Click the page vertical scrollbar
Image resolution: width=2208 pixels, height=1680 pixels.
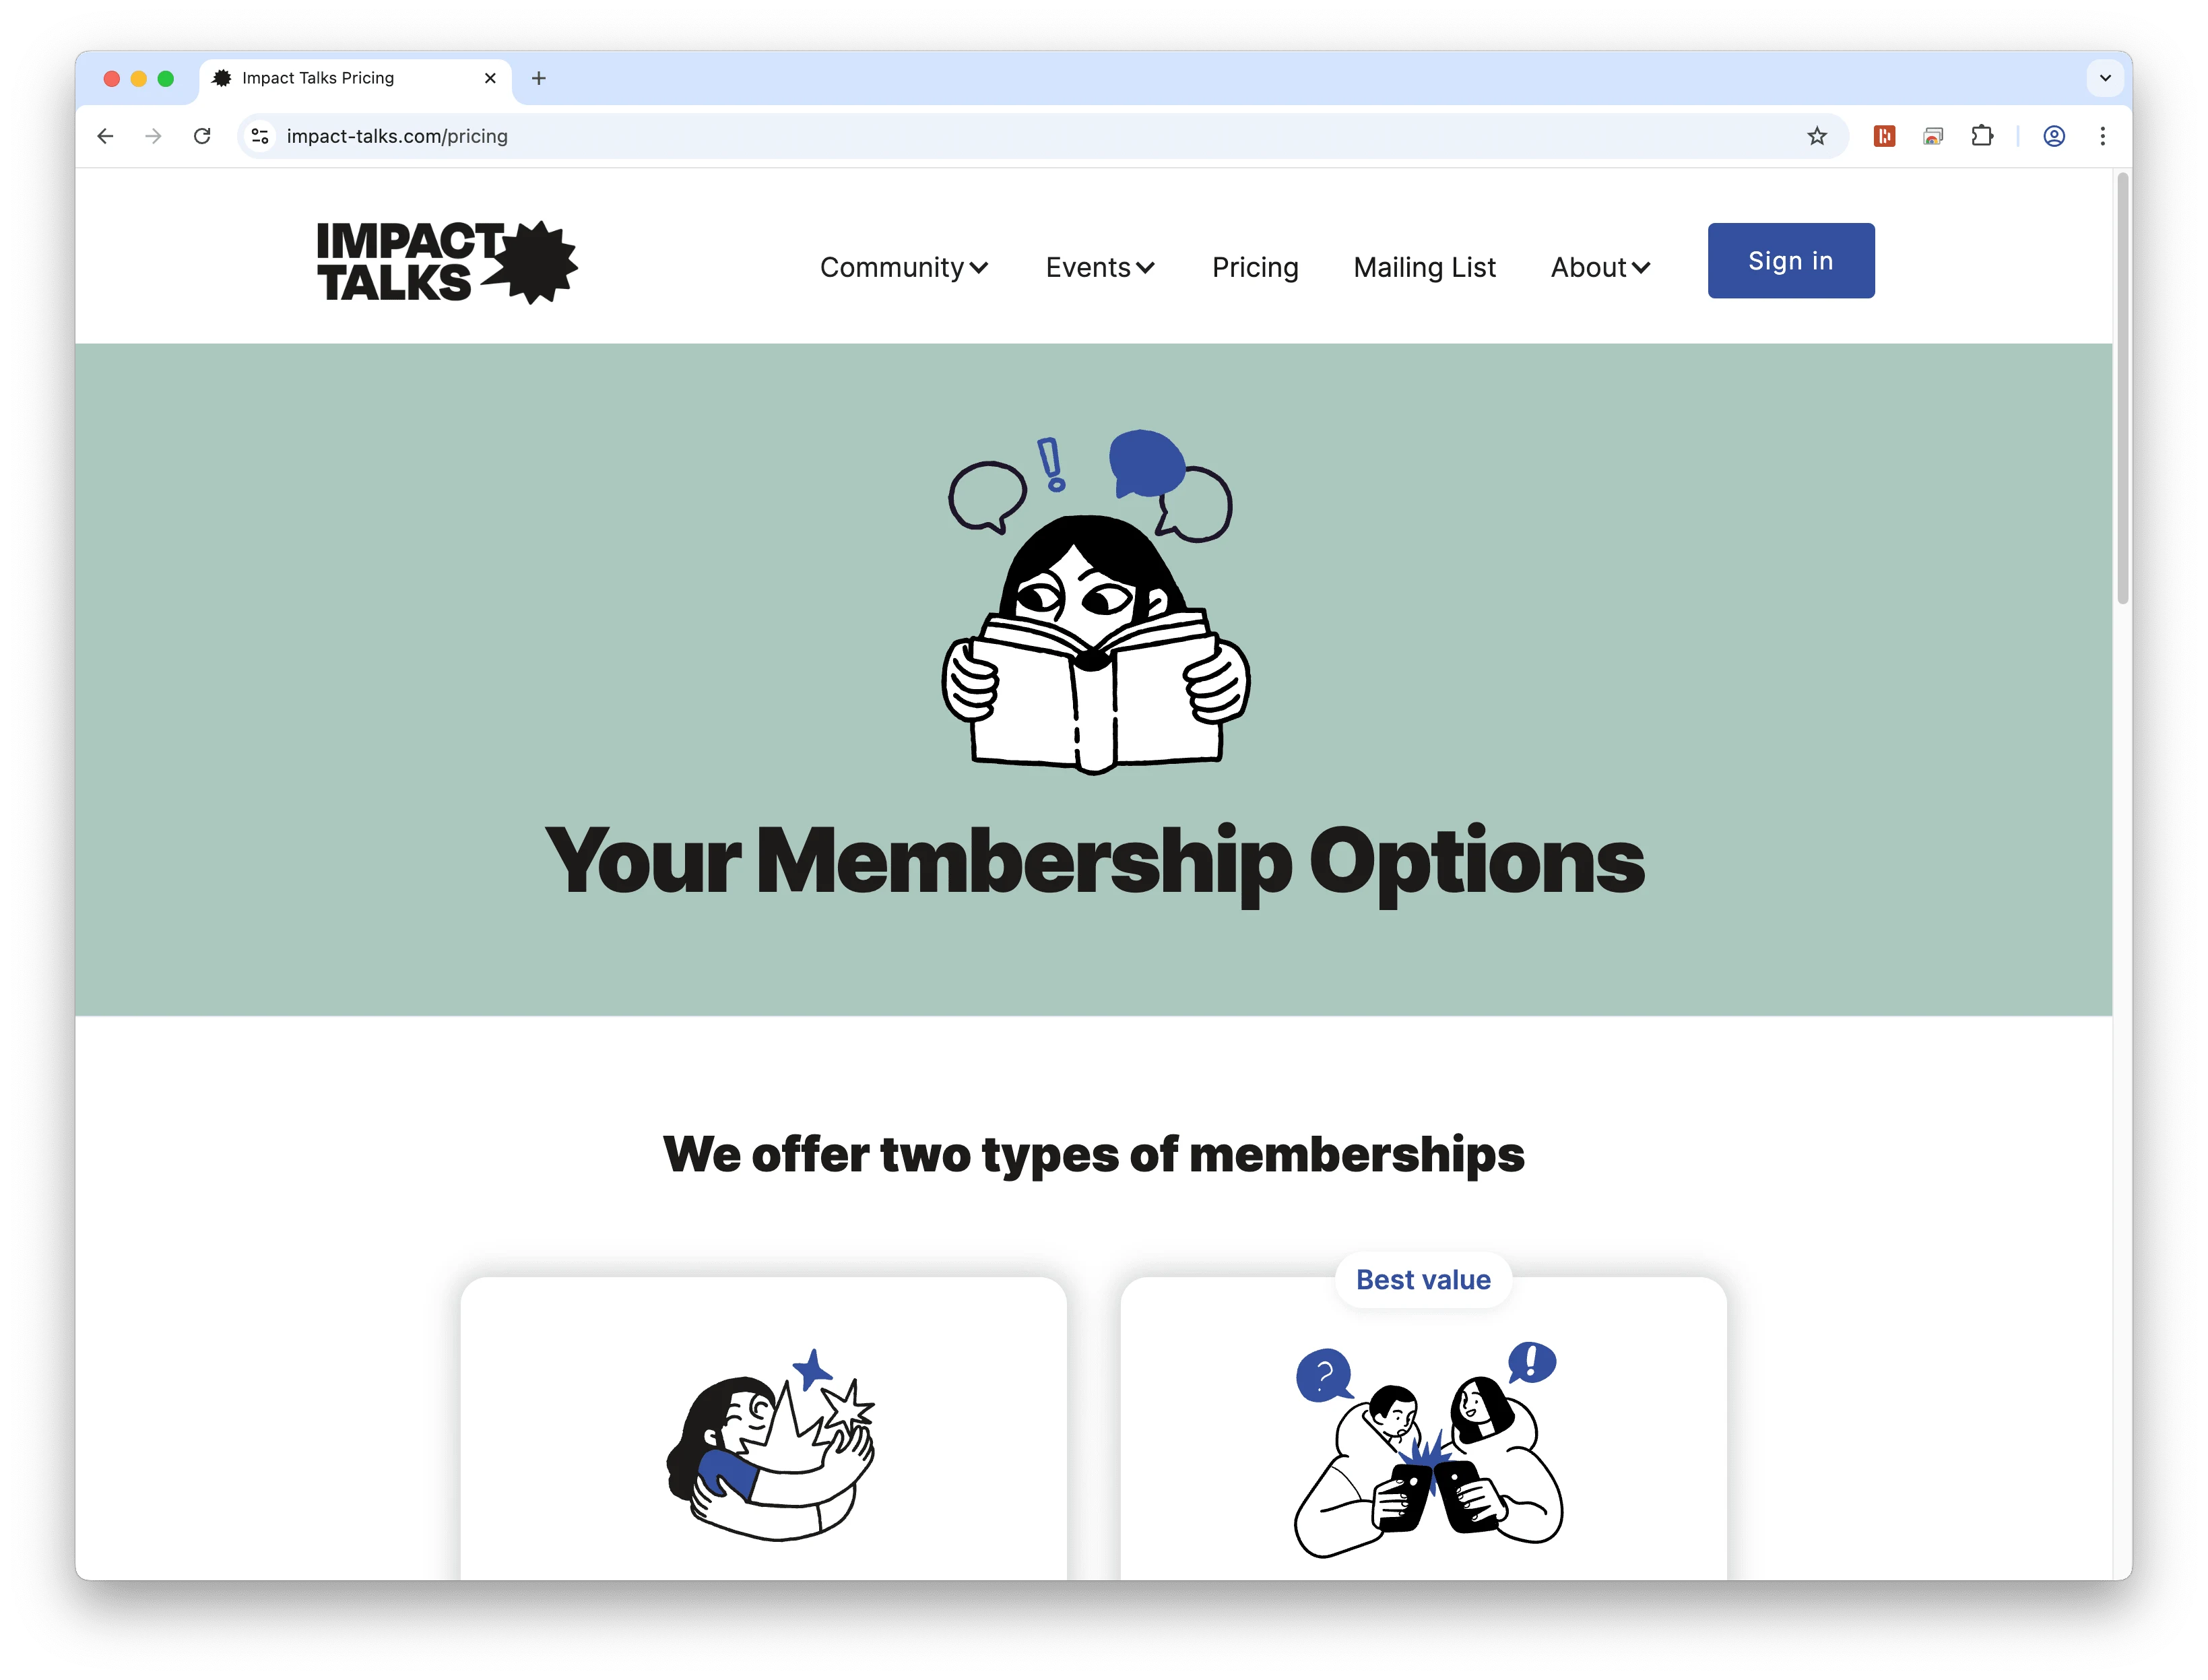[x=2122, y=390]
